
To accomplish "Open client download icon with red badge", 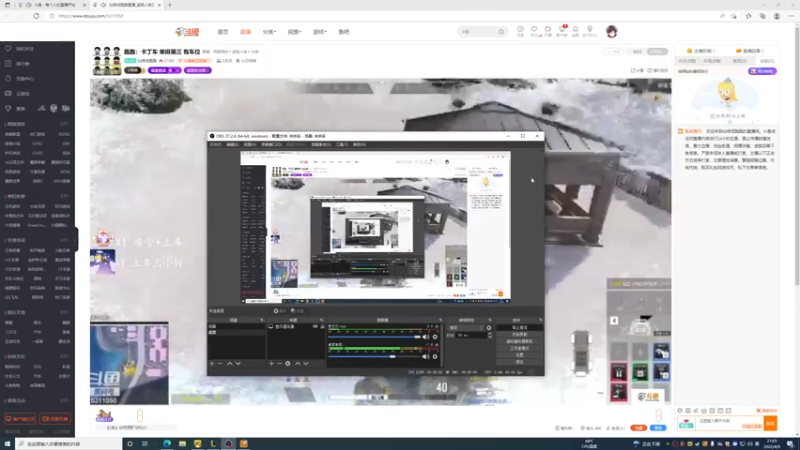I will tap(562, 31).
